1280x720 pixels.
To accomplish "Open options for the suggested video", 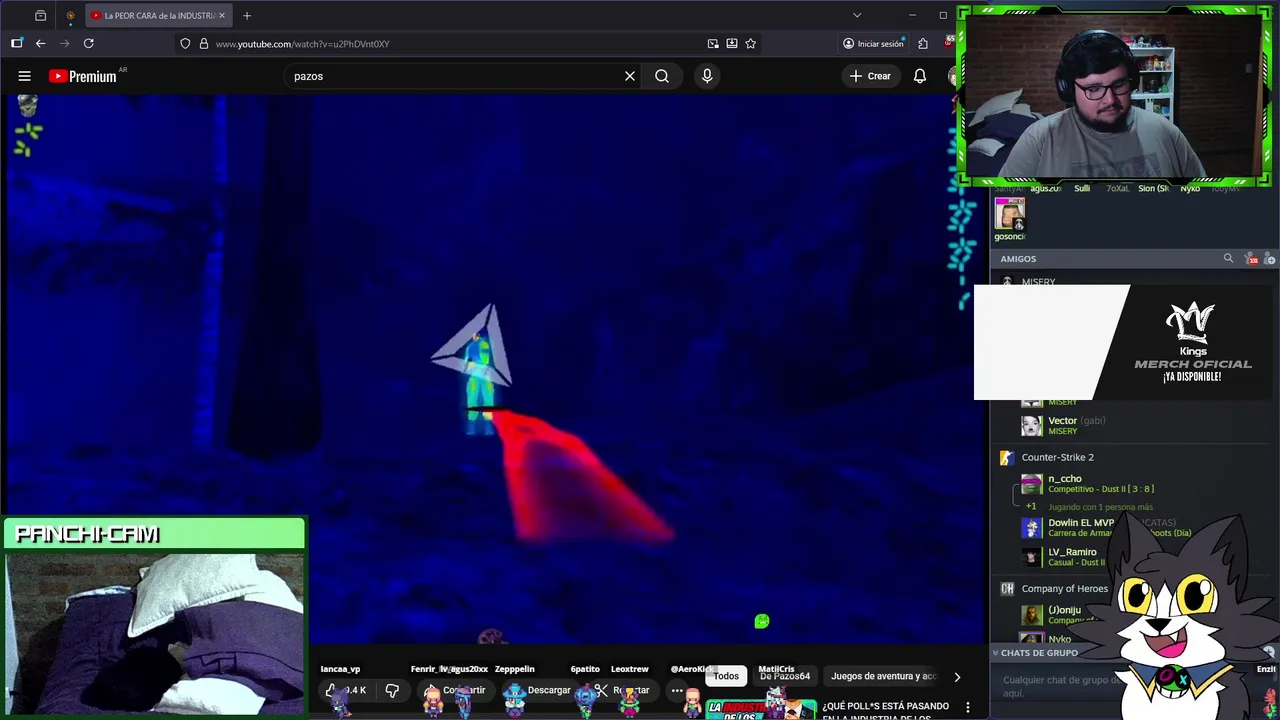I will point(967,707).
